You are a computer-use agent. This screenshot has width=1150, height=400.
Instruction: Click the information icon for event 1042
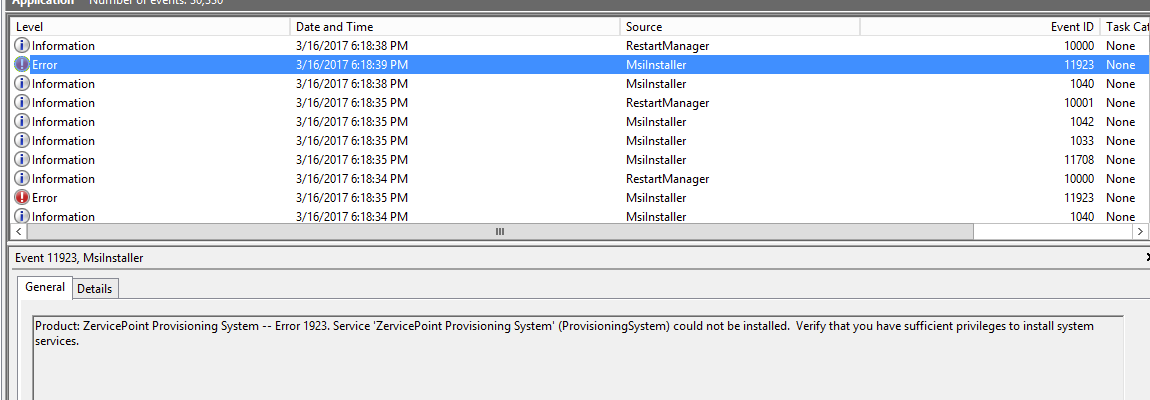(x=22, y=122)
